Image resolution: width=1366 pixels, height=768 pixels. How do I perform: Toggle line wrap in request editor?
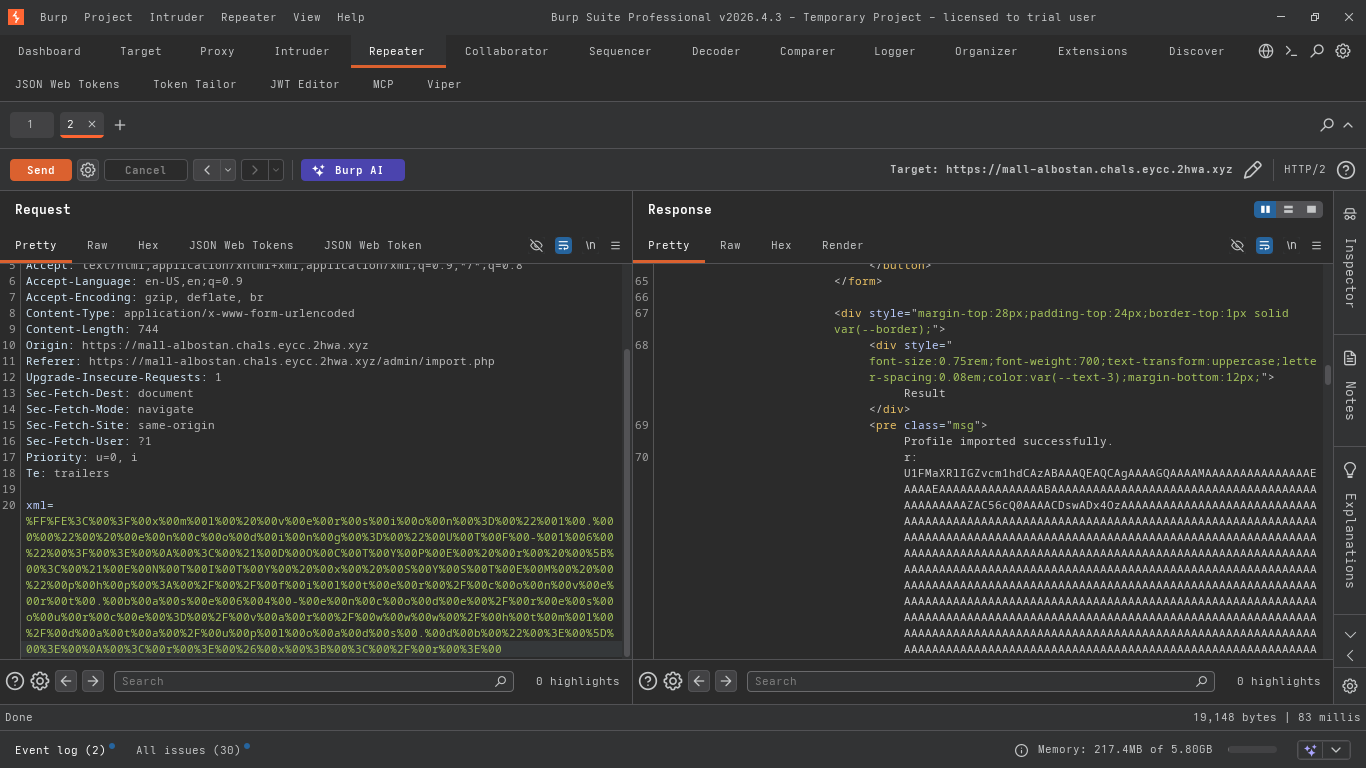tap(563, 245)
